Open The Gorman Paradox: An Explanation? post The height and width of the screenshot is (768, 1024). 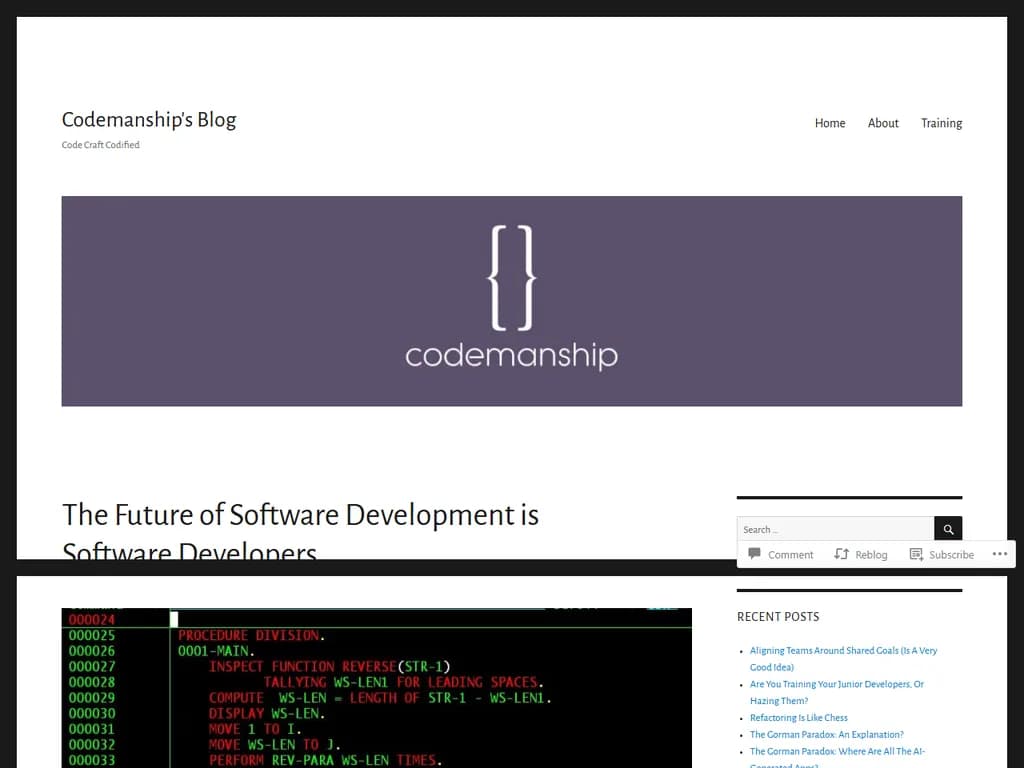[x=826, y=735]
